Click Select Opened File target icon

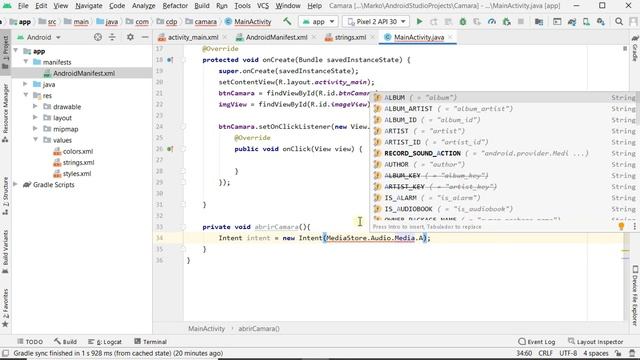98,37
